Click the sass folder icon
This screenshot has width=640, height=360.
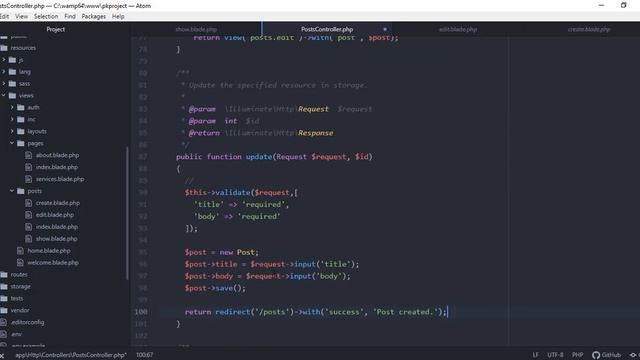[12, 83]
